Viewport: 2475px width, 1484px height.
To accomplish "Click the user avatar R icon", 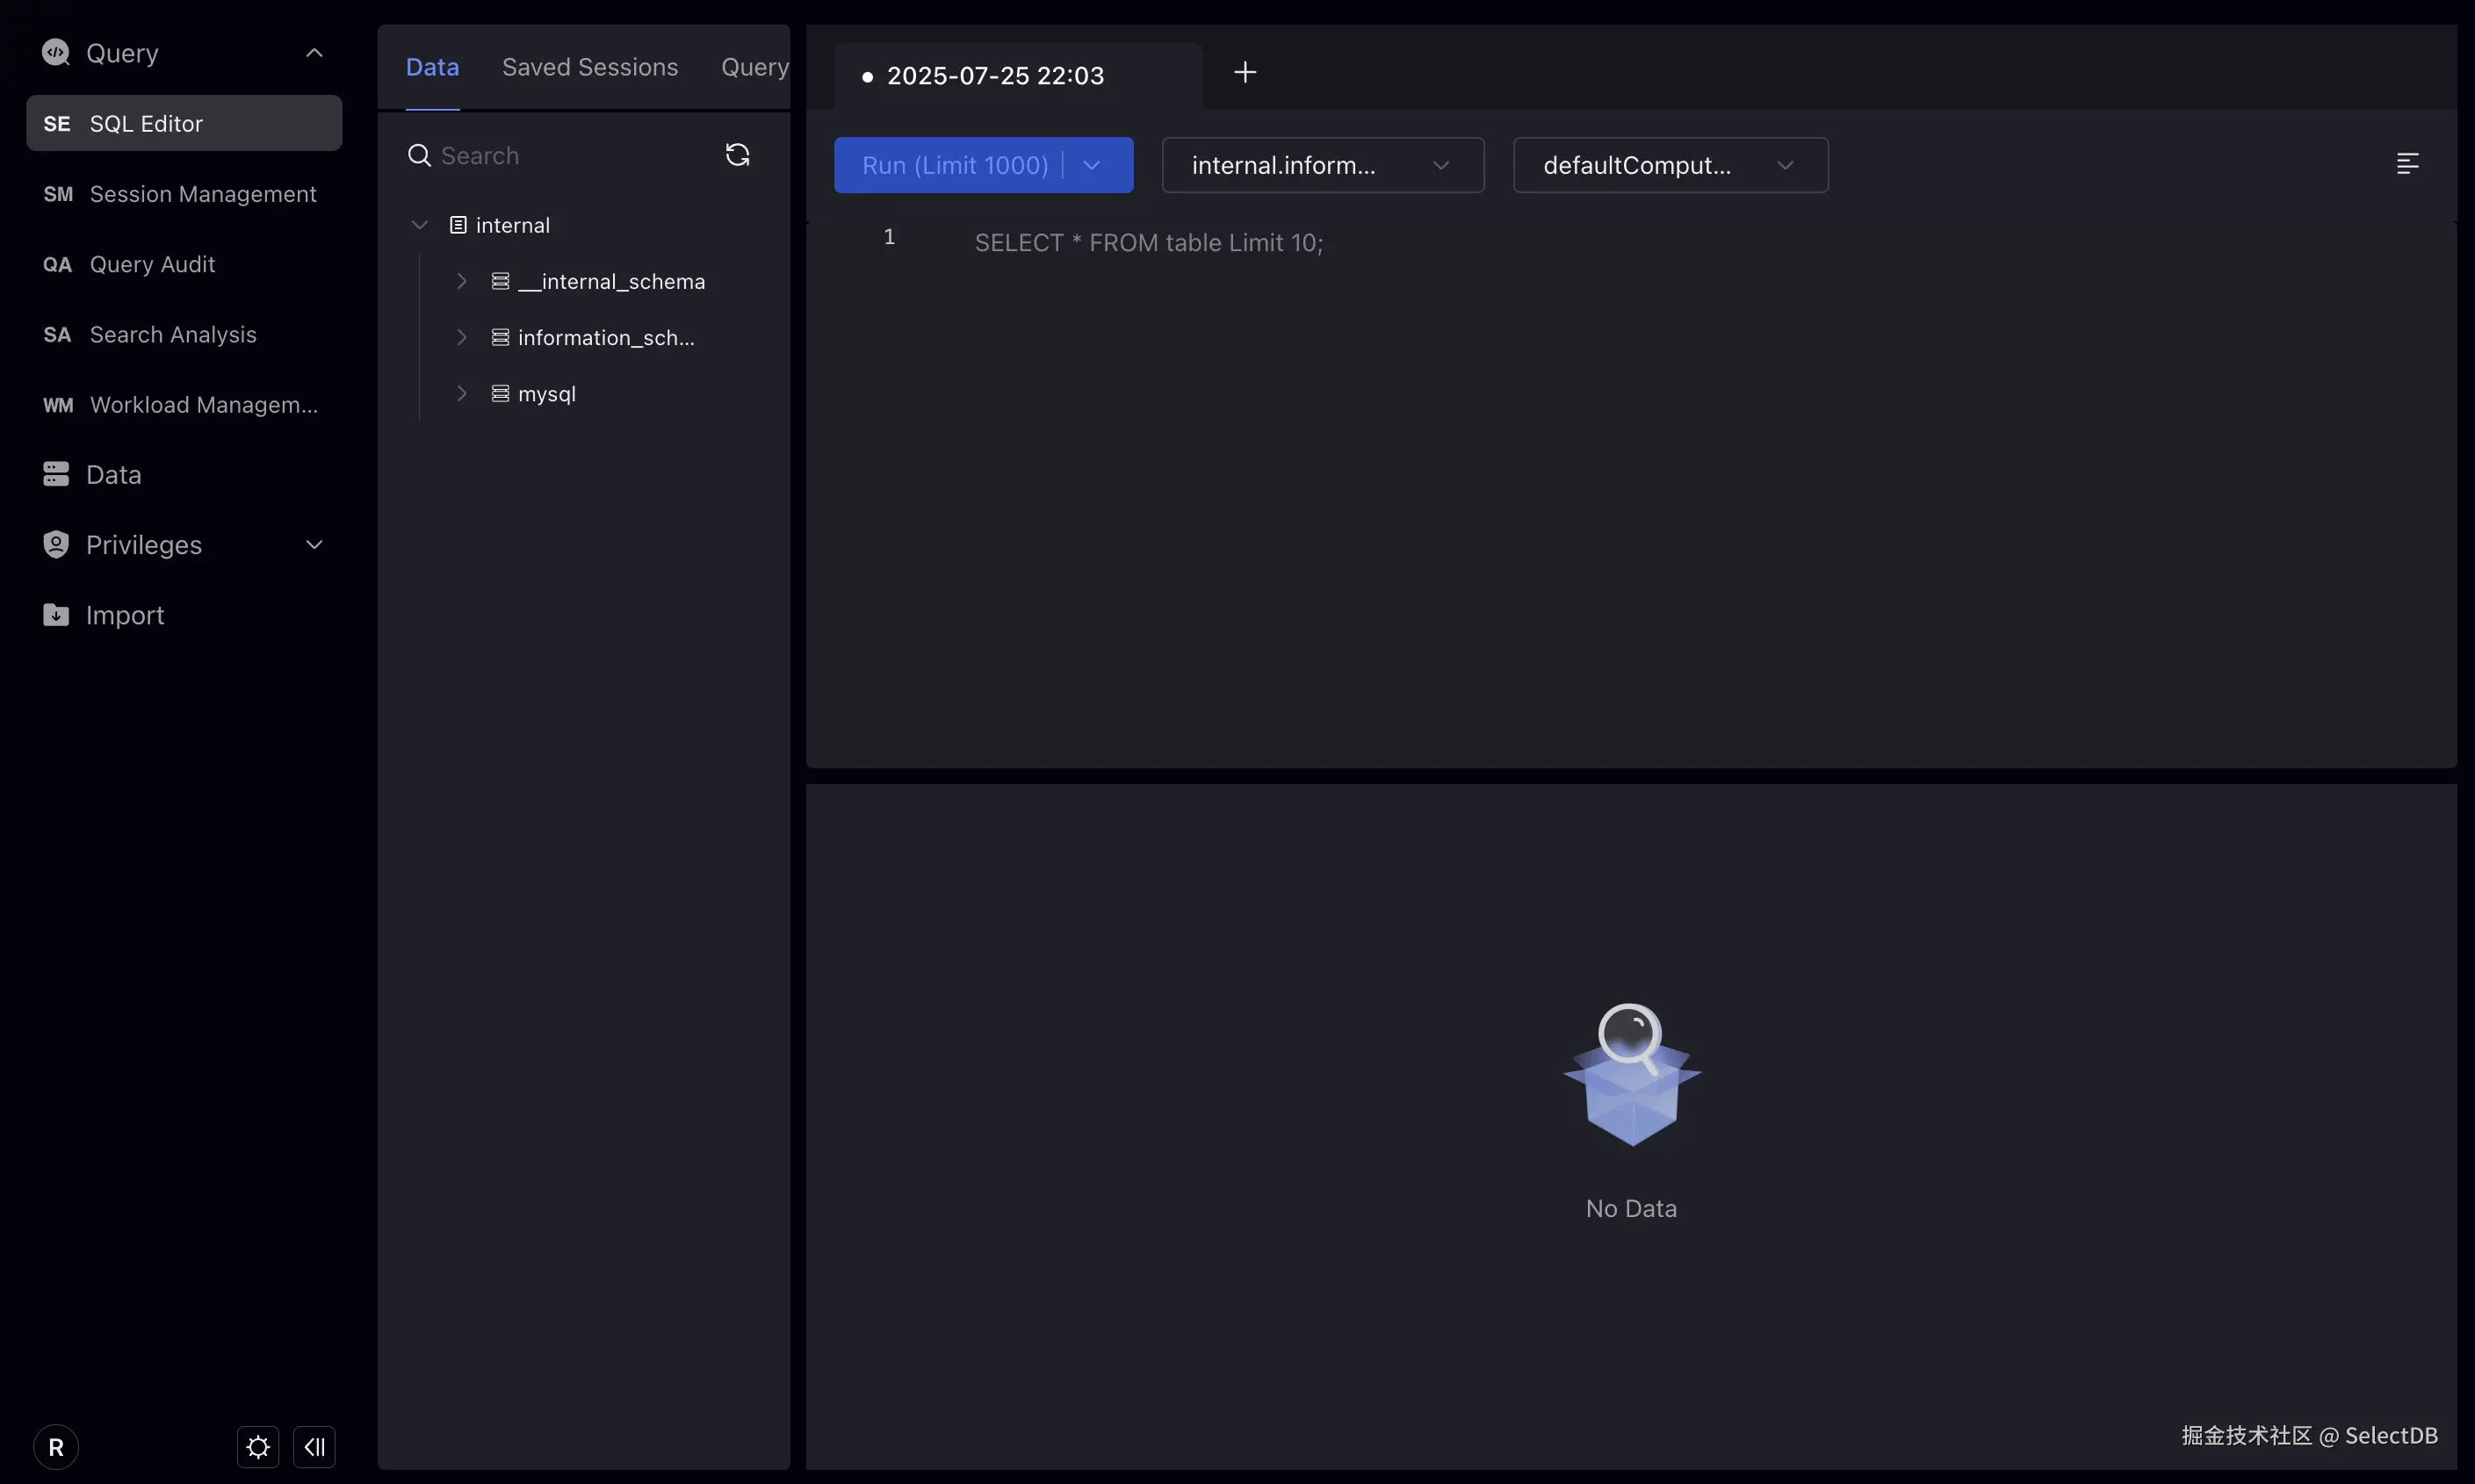I will [x=56, y=1447].
